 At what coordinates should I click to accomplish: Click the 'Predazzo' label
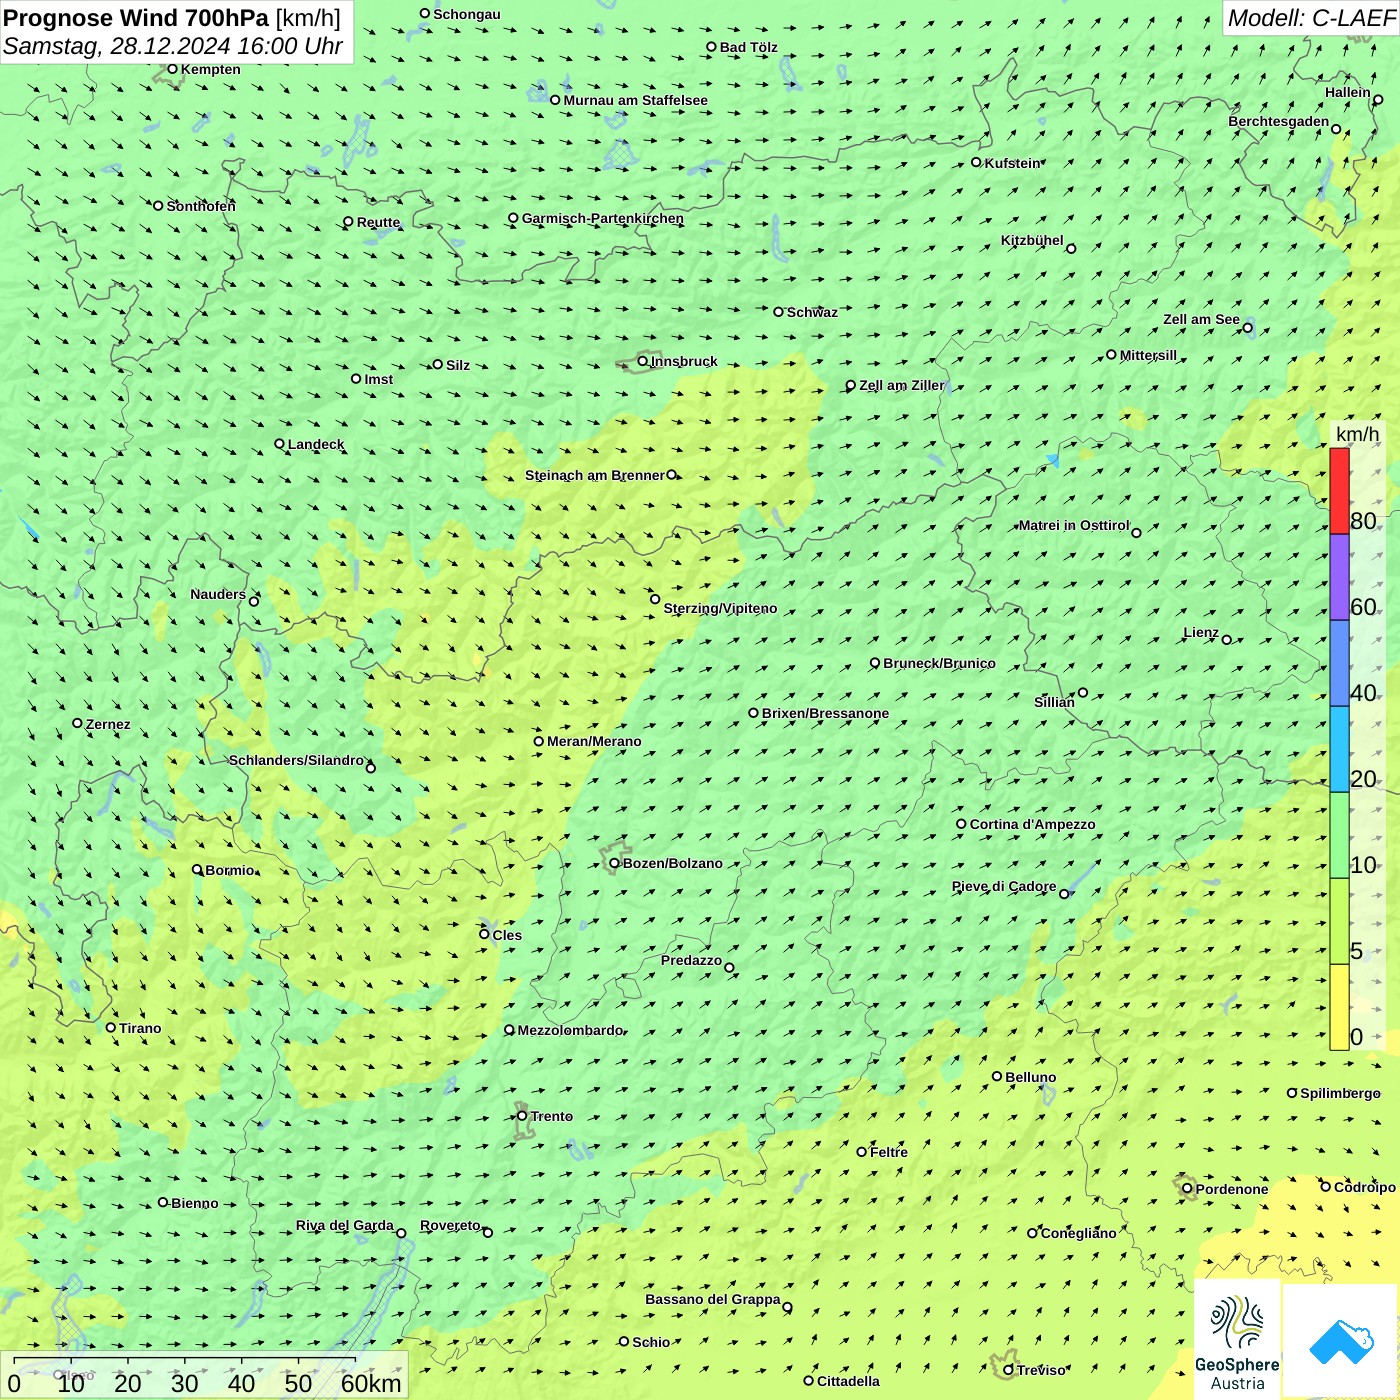pos(691,960)
